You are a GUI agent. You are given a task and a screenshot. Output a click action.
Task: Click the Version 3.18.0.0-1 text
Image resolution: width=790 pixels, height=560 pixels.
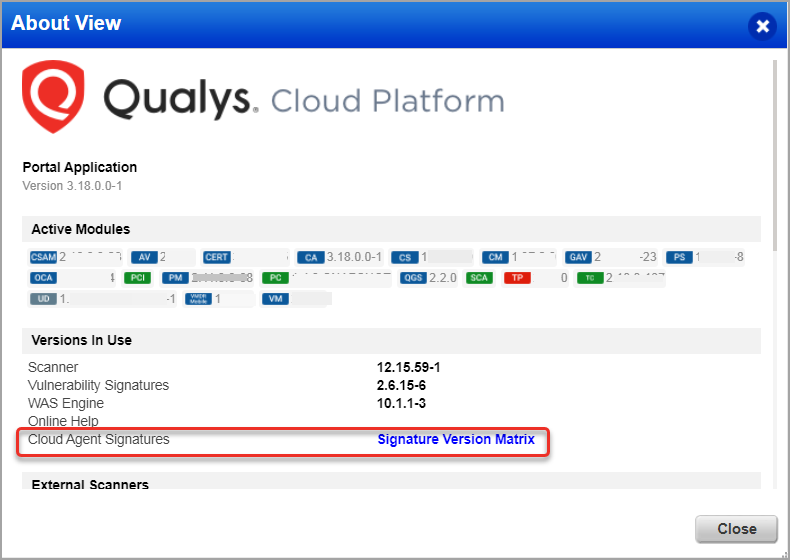[x=72, y=186]
